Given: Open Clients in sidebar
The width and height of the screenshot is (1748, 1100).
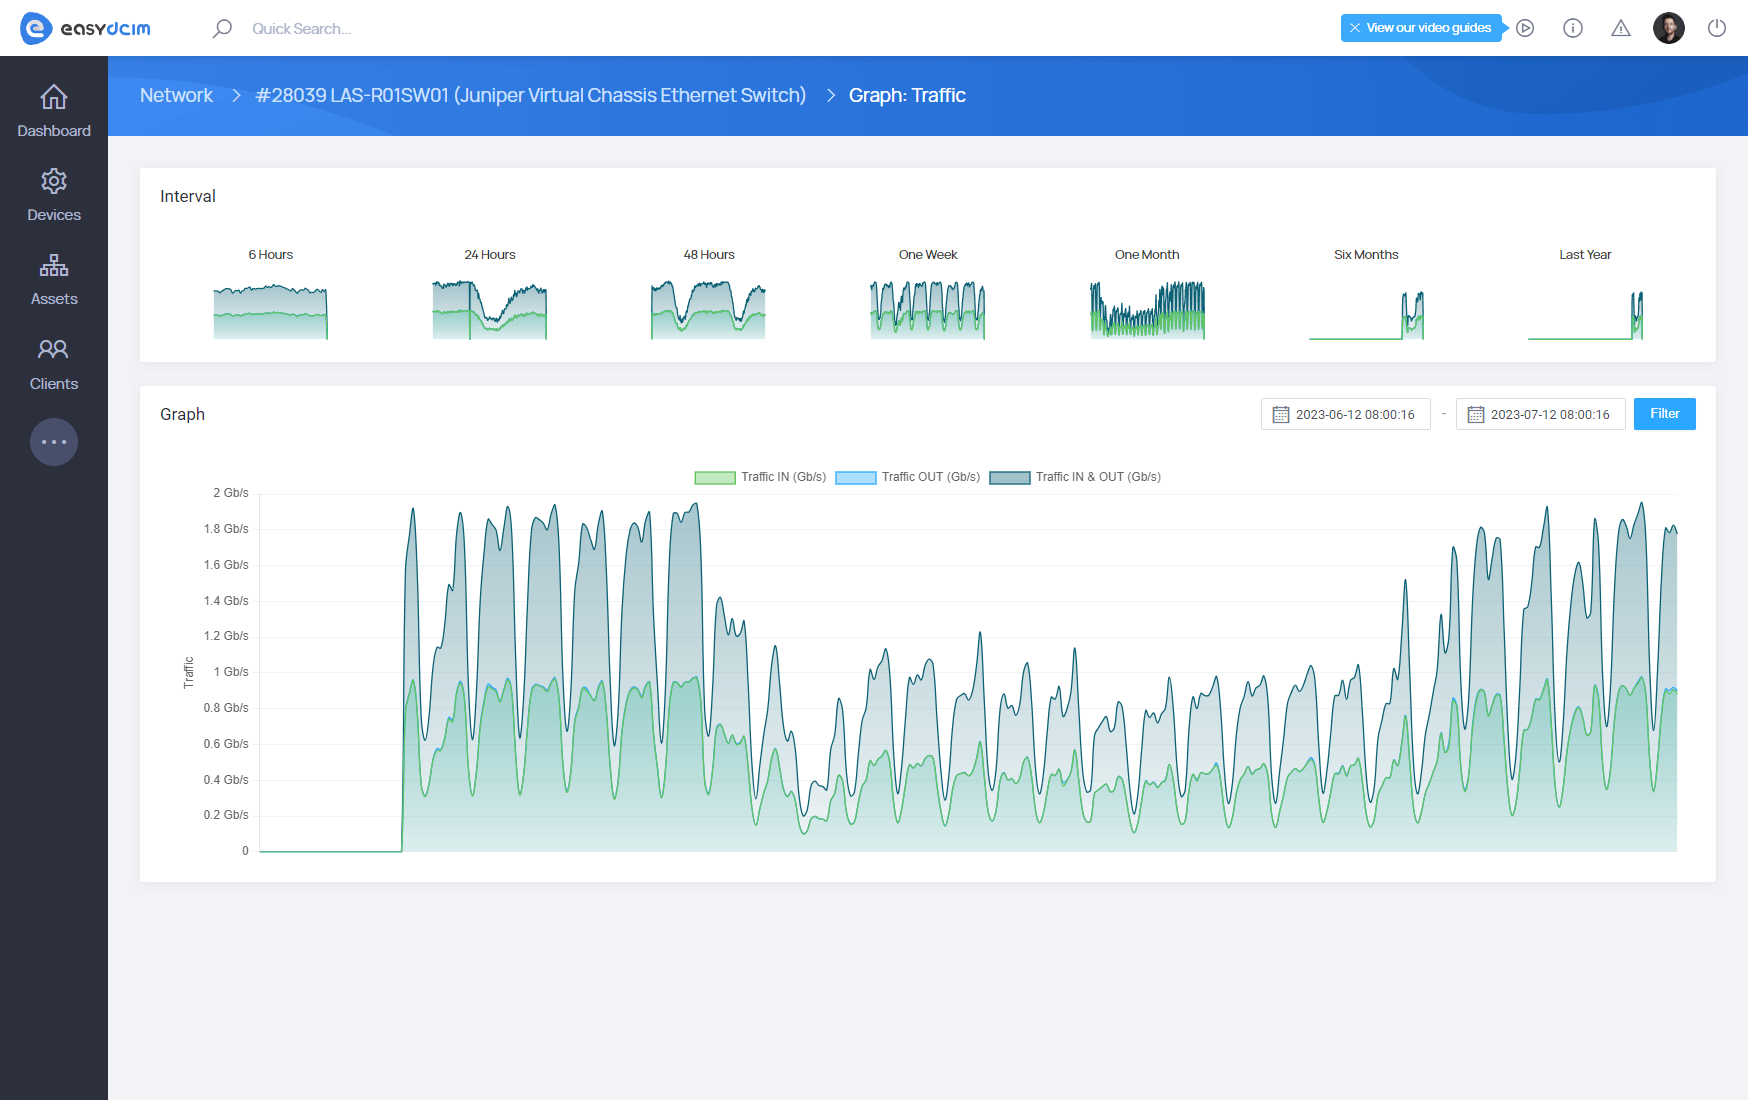Looking at the screenshot, I should 54,364.
